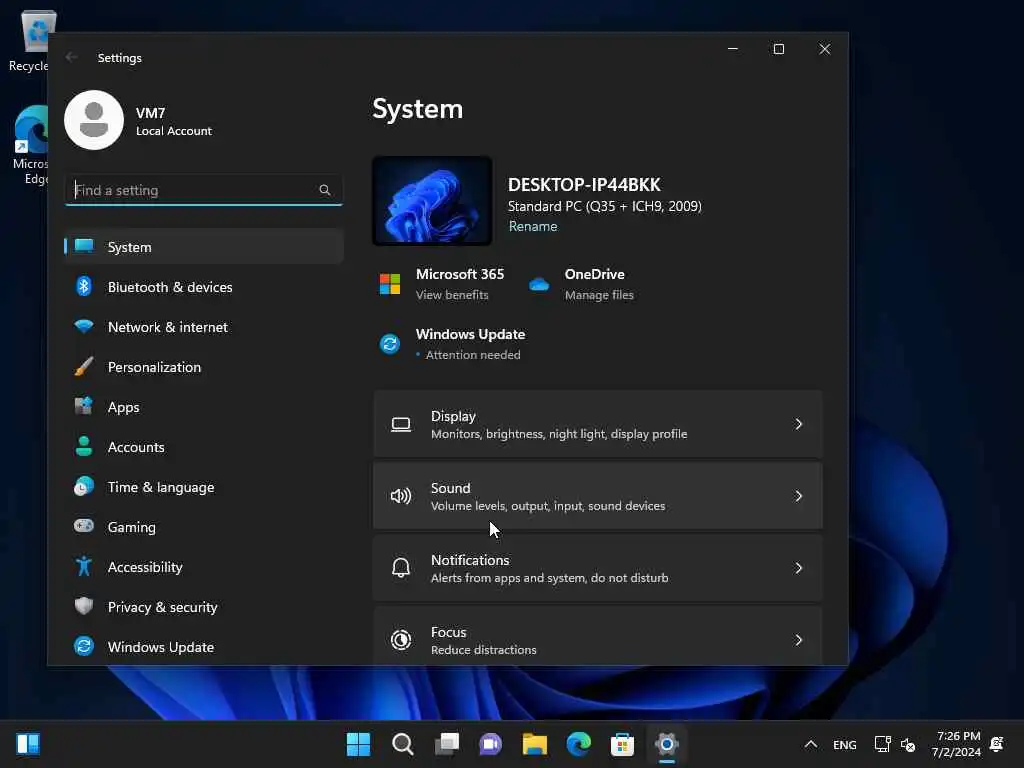Click the Settings gear on the taskbar

(666, 744)
